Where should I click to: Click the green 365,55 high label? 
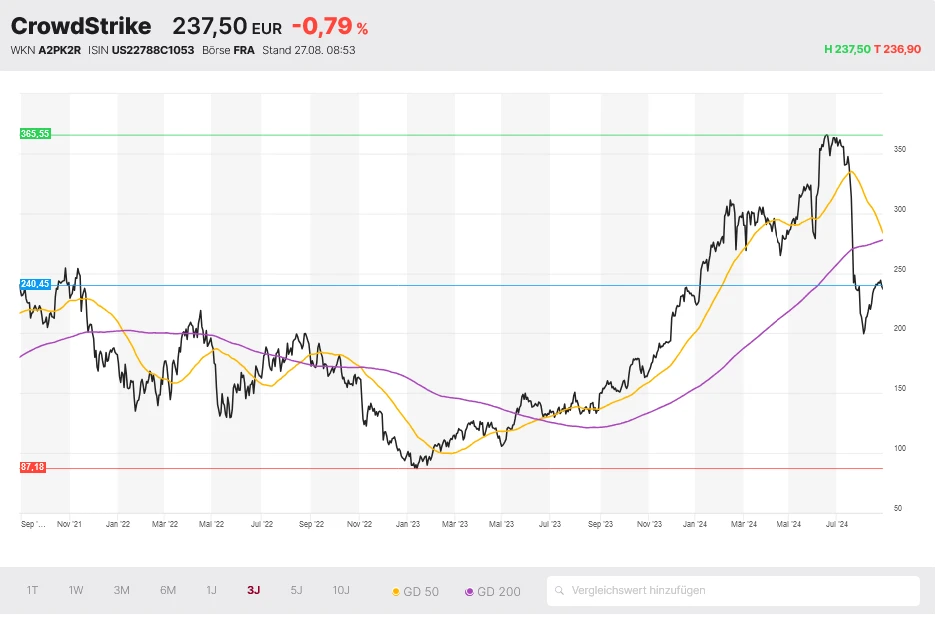pyautogui.click(x=35, y=134)
